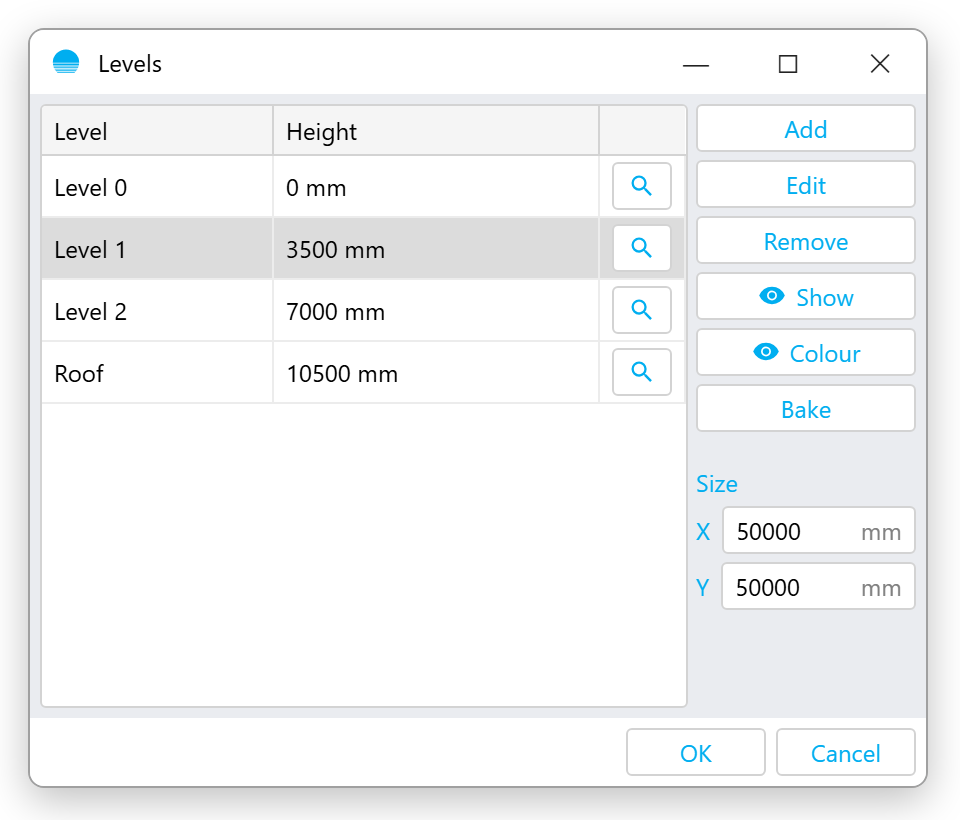Toggle the Show levels visibility button
Screen dimensions: 960x820
806,296
